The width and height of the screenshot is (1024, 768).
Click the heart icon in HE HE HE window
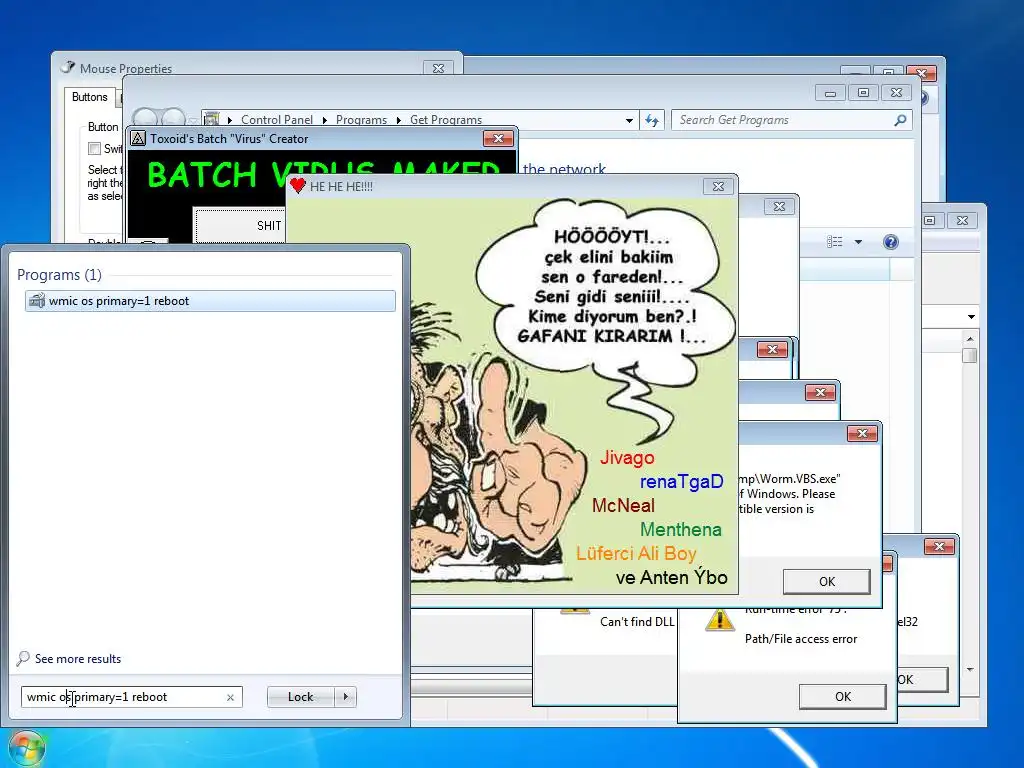298,186
